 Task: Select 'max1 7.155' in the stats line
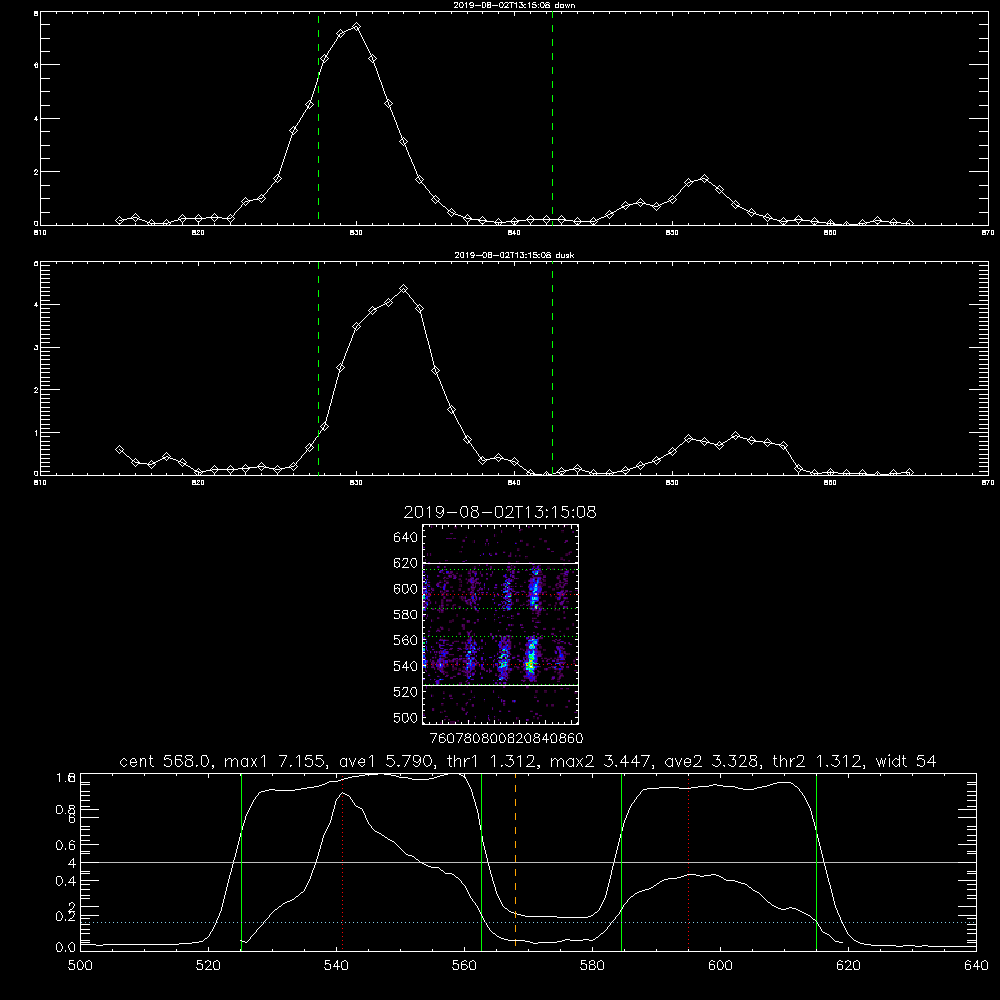click(x=276, y=761)
